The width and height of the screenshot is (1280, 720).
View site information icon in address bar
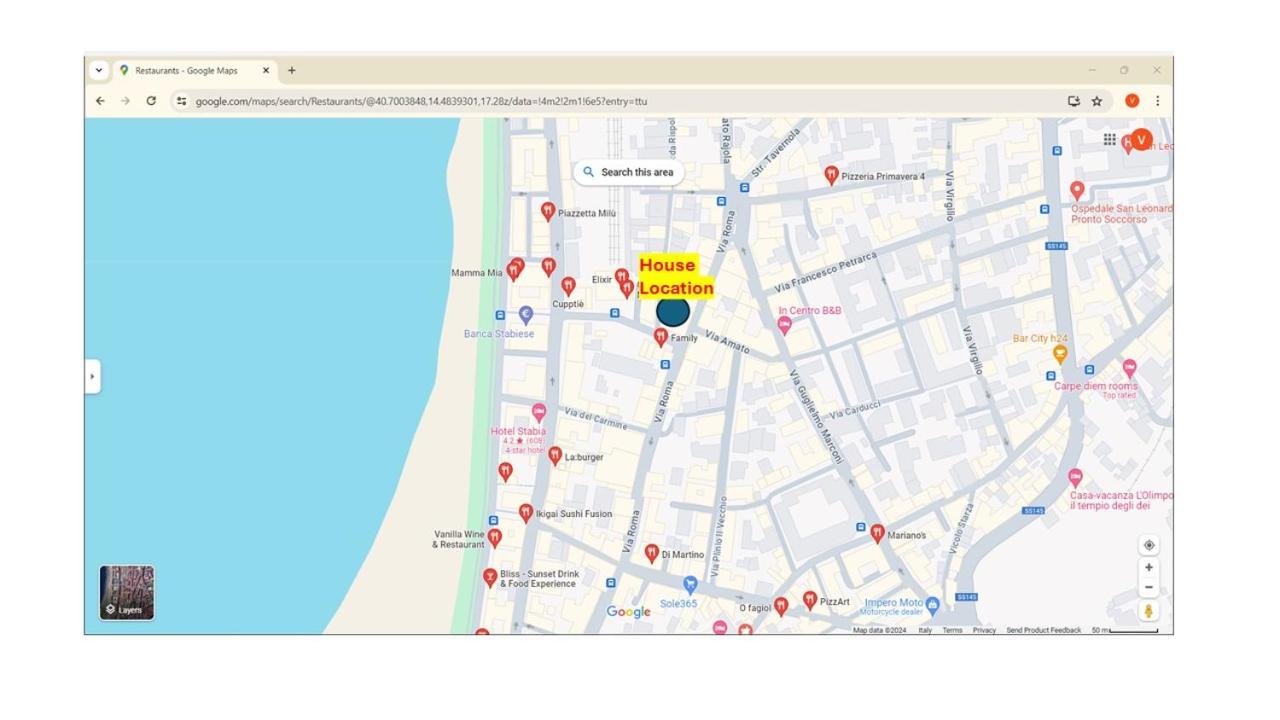(x=181, y=101)
